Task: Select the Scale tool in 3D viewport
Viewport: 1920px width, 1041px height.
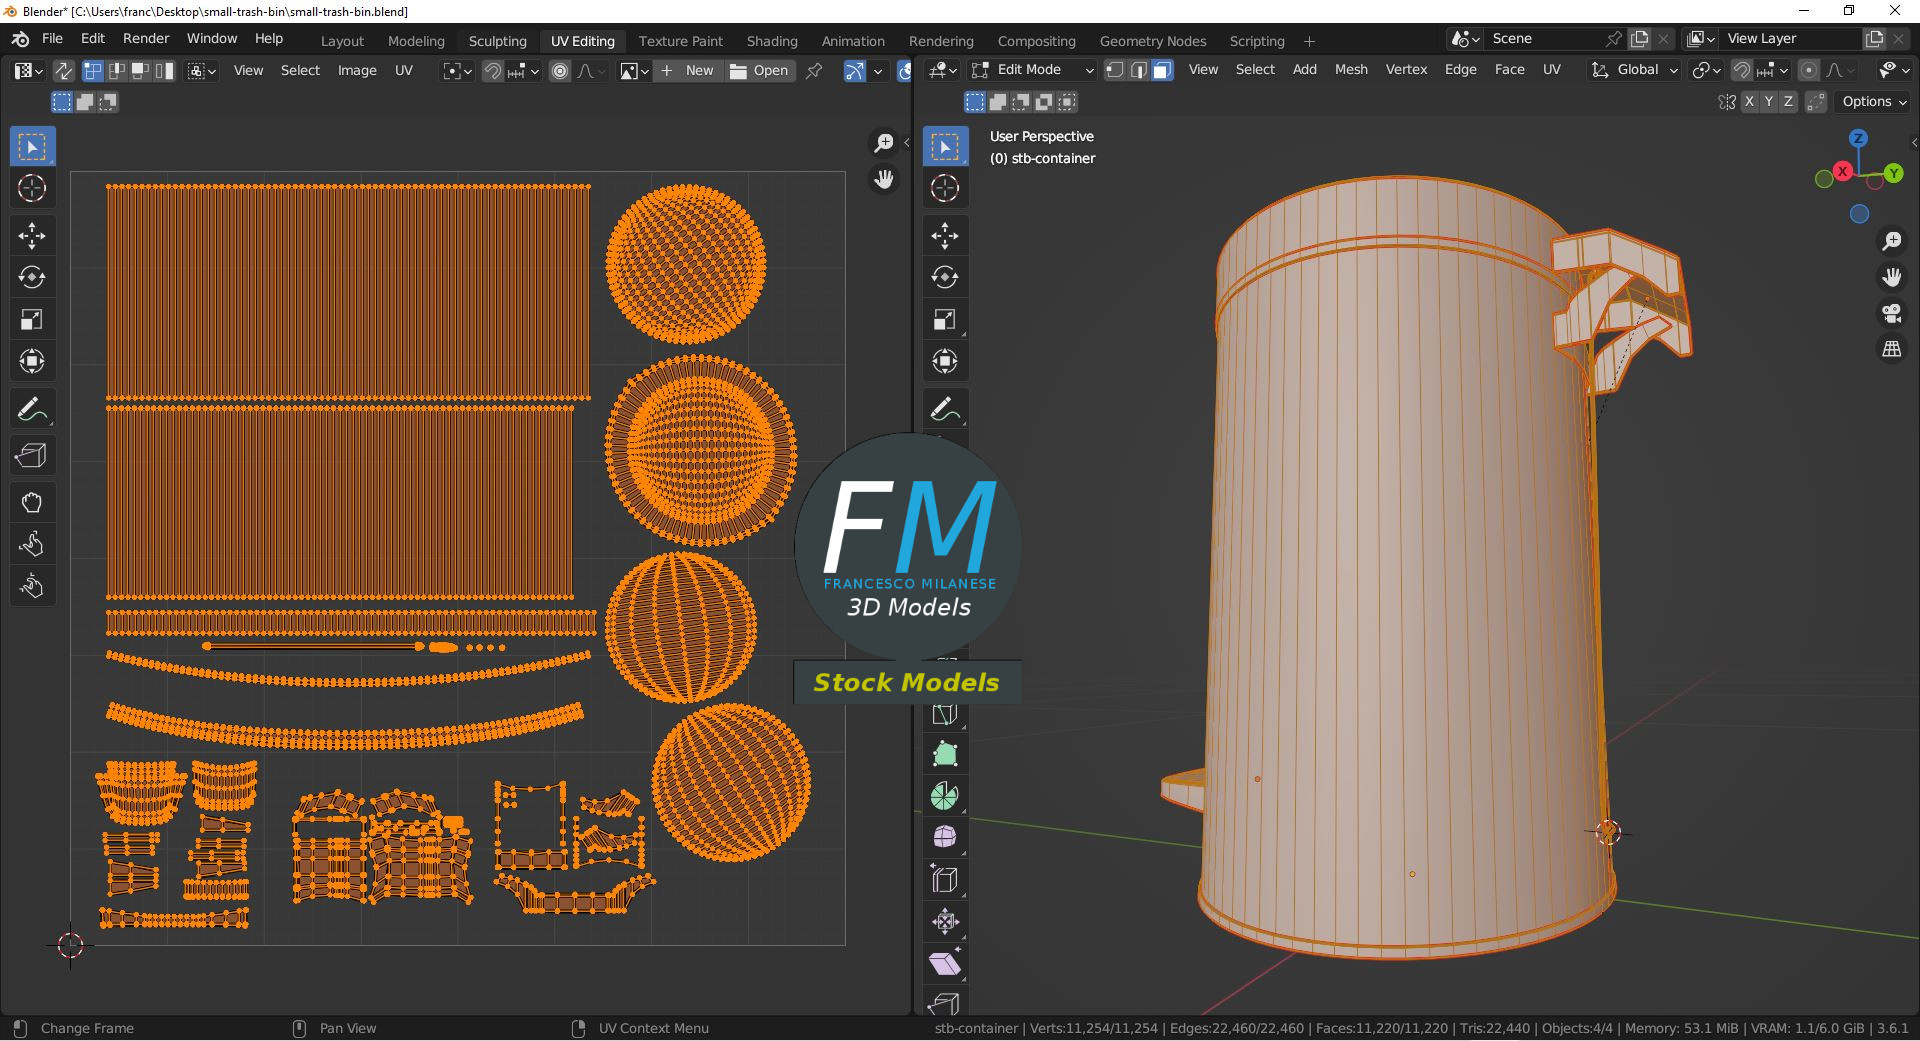Action: [x=945, y=319]
